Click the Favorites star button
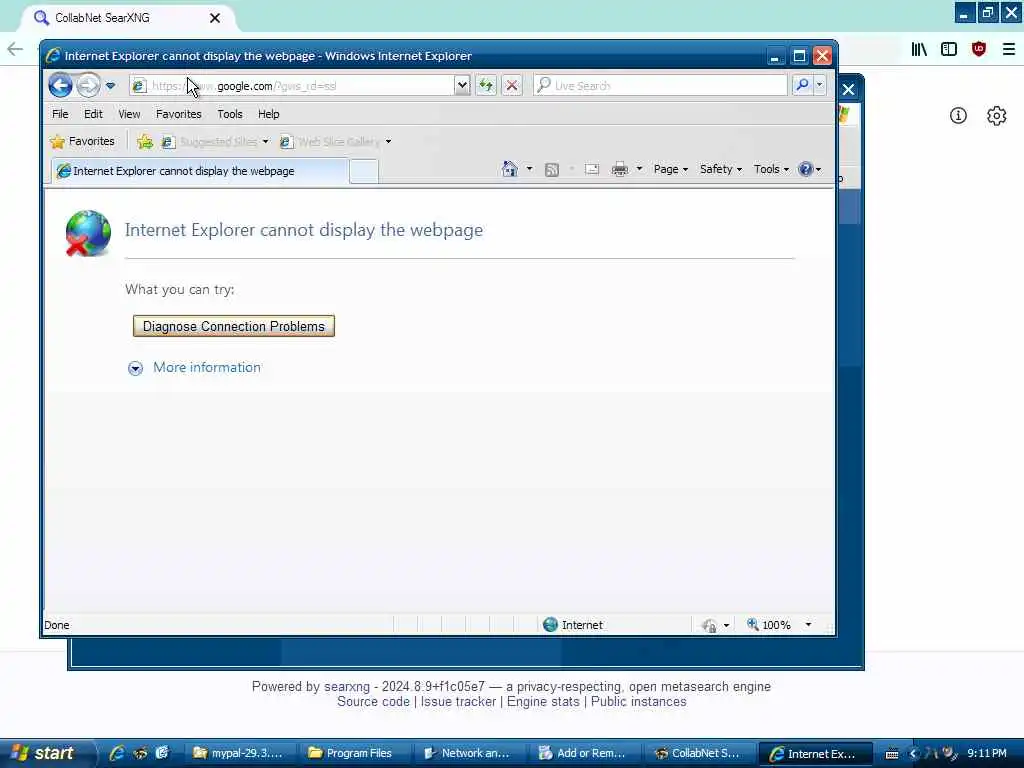The height and width of the screenshot is (768, 1024). coord(82,141)
